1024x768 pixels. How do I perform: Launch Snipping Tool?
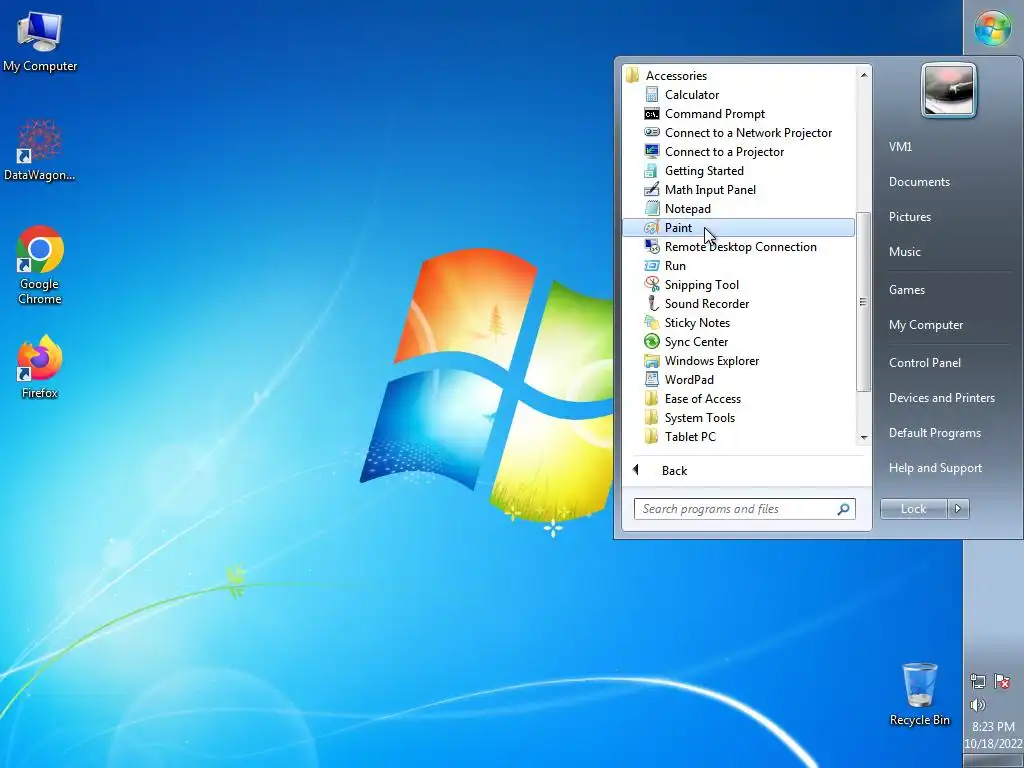738,284
